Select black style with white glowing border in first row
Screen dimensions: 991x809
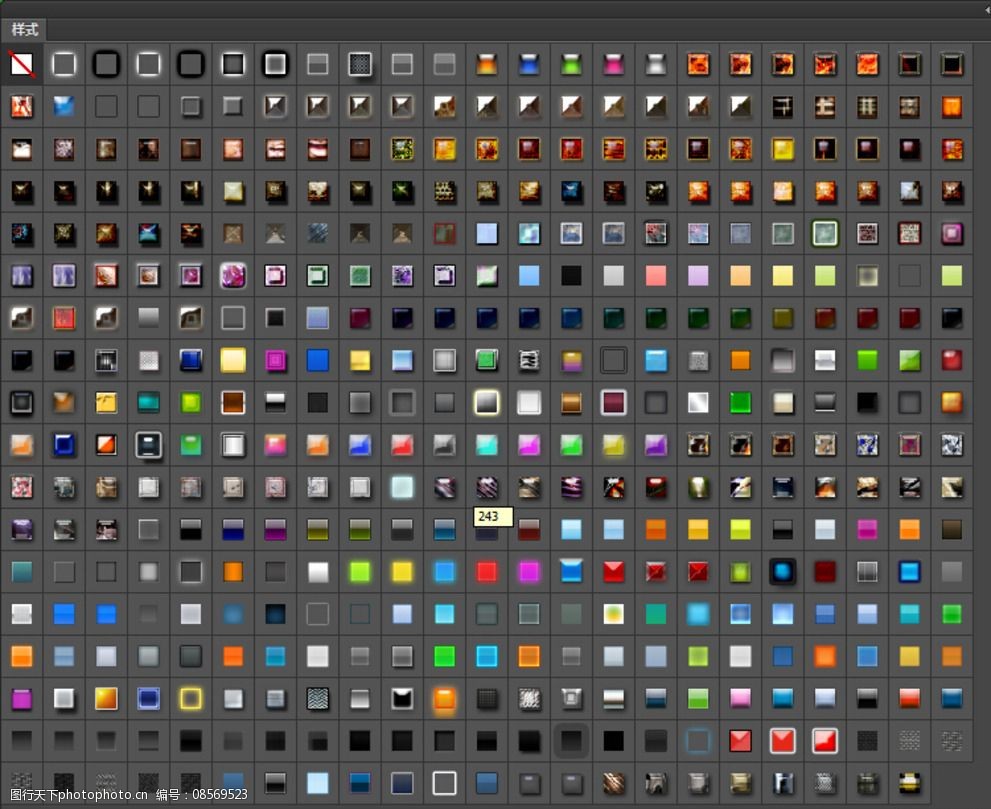pyautogui.click(x=275, y=64)
